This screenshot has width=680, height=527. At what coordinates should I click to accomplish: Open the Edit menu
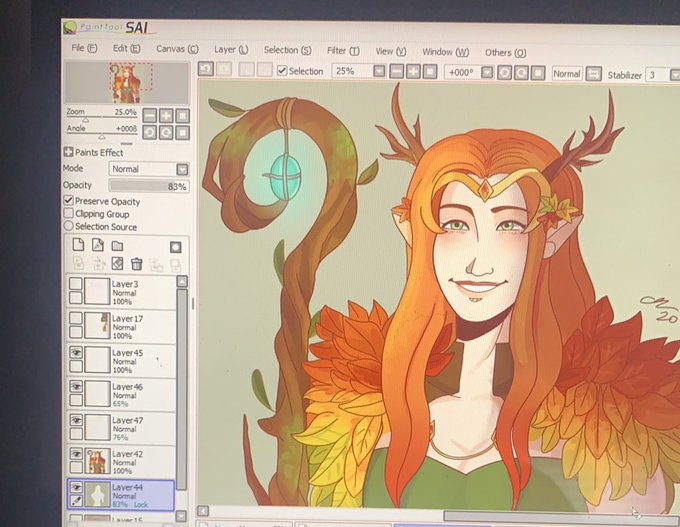[127, 48]
